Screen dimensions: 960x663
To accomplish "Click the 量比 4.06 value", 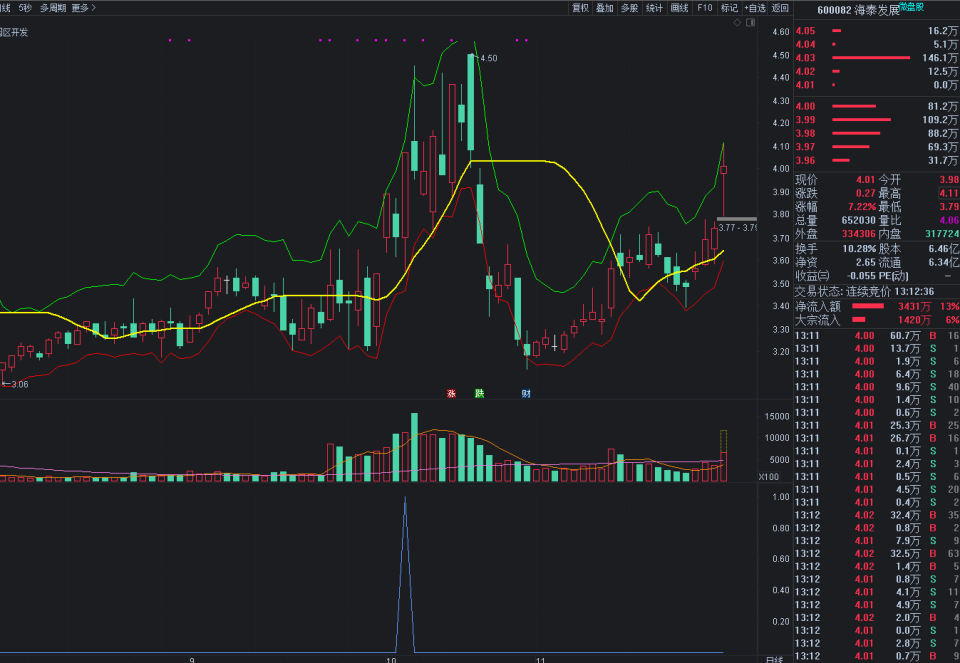I will (x=949, y=220).
